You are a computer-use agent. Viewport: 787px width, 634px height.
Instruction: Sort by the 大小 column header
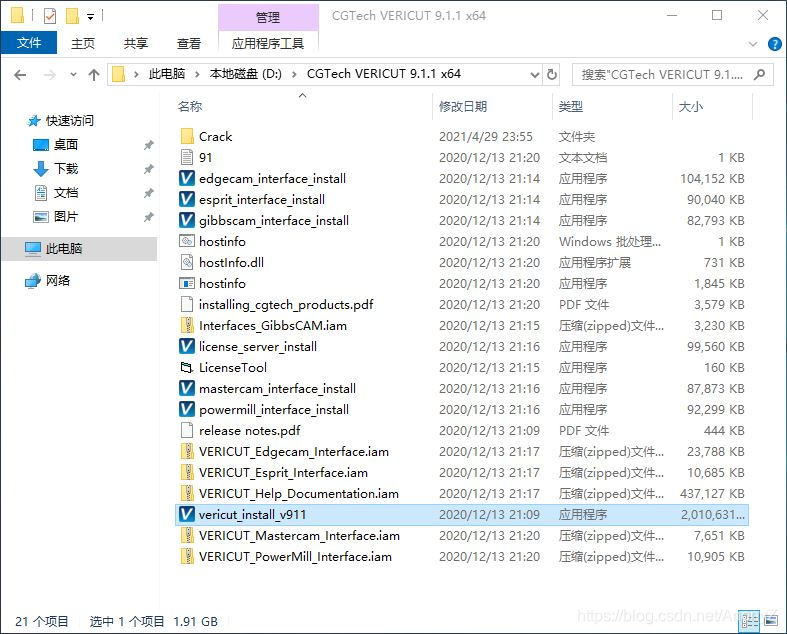click(x=691, y=106)
